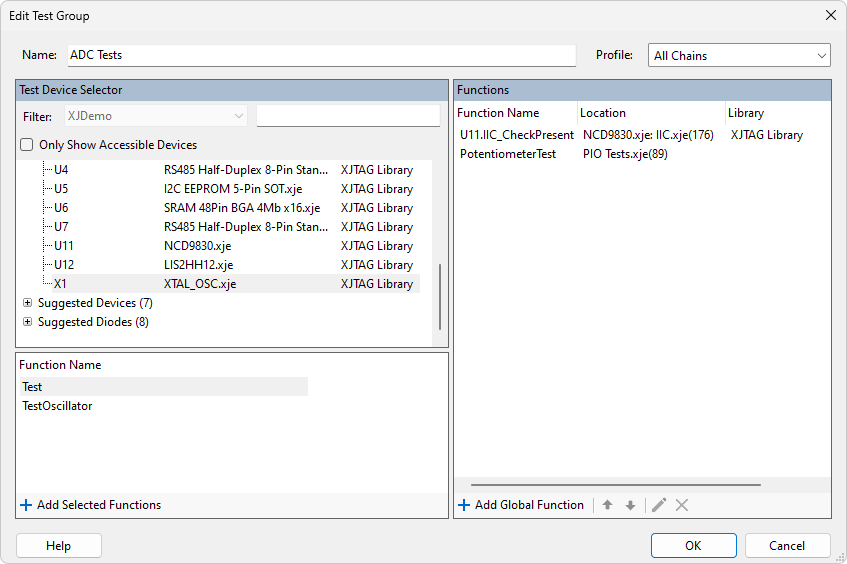This screenshot has width=847, height=564.
Task: Open the Profile dropdown showing All Chains
Action: [739, 56]
